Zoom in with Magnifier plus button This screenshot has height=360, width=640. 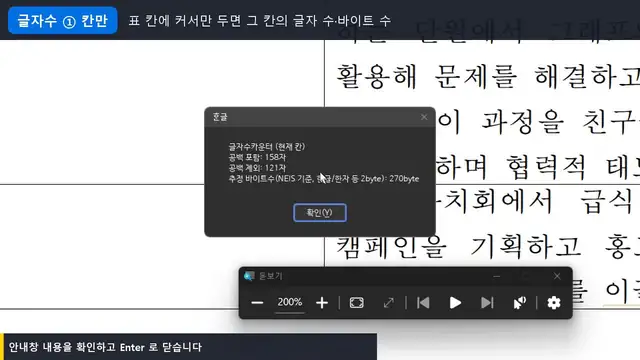click(322, 303)
